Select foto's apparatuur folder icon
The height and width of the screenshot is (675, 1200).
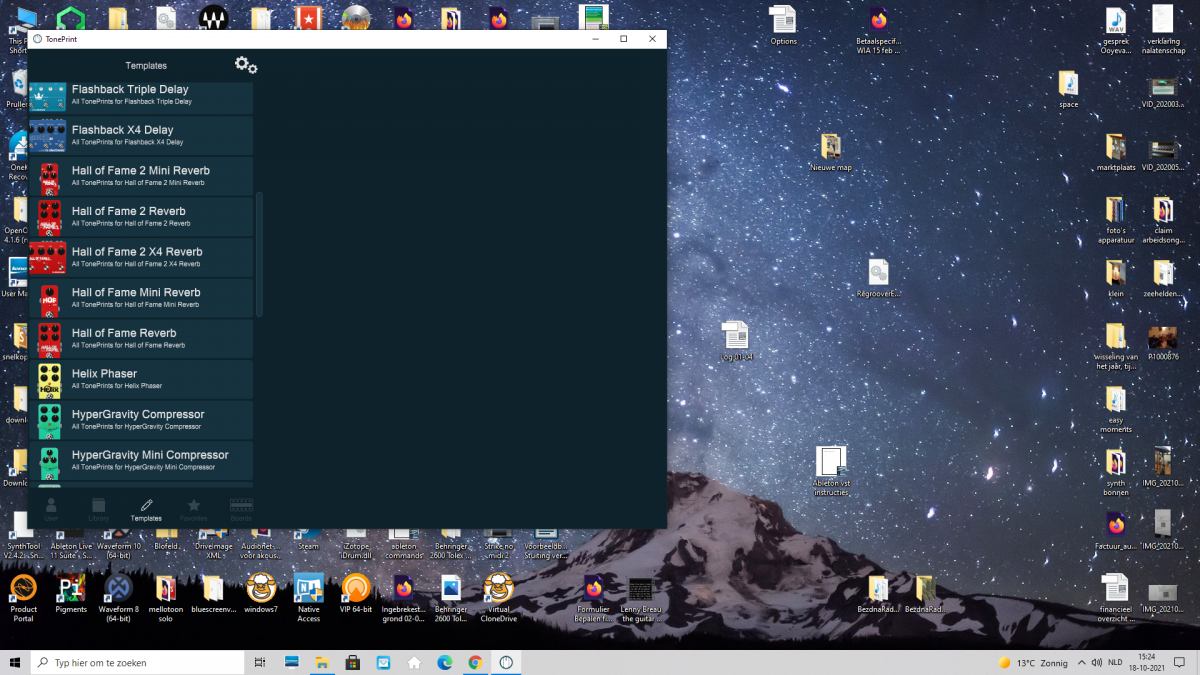[1115, 220]
